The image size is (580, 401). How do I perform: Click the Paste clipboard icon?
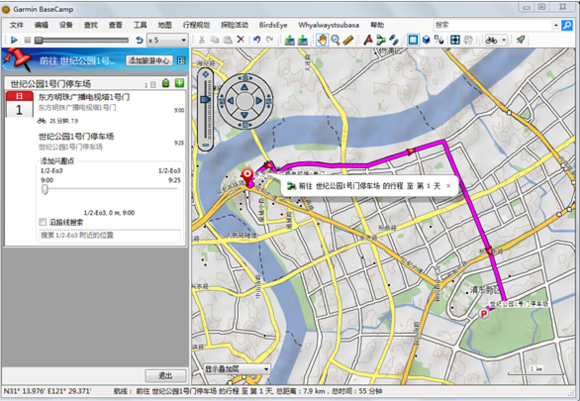click(x=227, y=40)
